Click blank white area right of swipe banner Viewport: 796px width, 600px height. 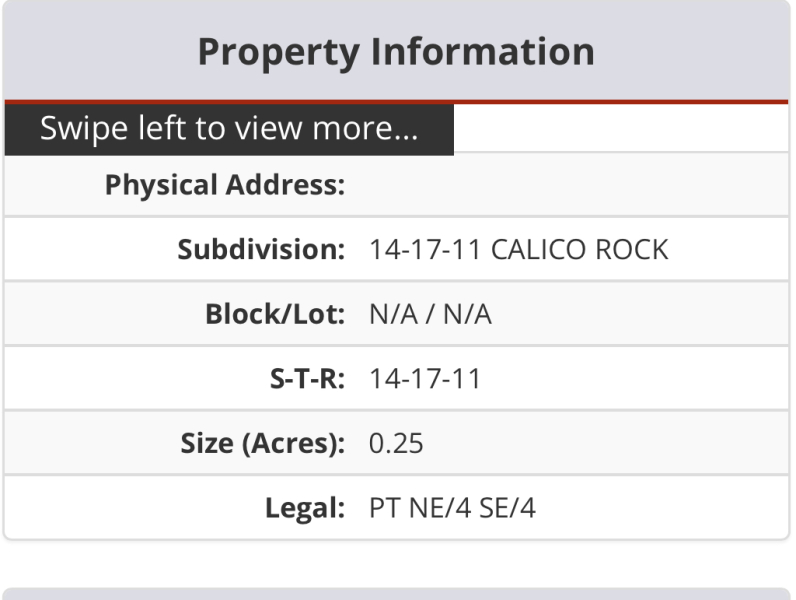click(620, 130)
